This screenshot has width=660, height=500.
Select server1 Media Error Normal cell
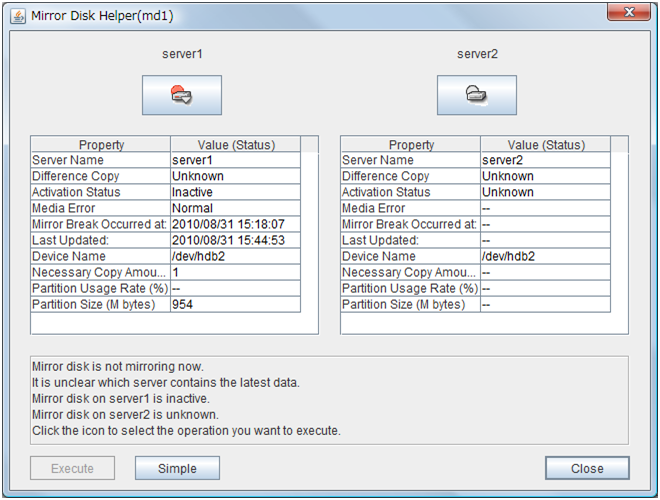pyautogui.click(x=235, y=208)
